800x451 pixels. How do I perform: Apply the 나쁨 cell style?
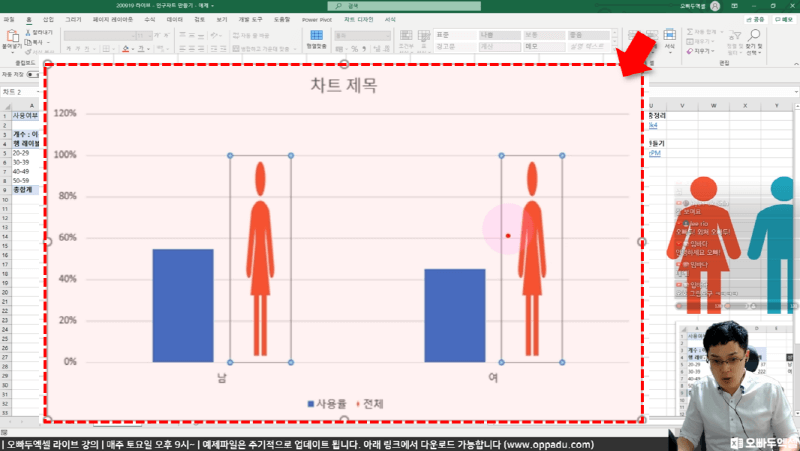coord(500,35)
